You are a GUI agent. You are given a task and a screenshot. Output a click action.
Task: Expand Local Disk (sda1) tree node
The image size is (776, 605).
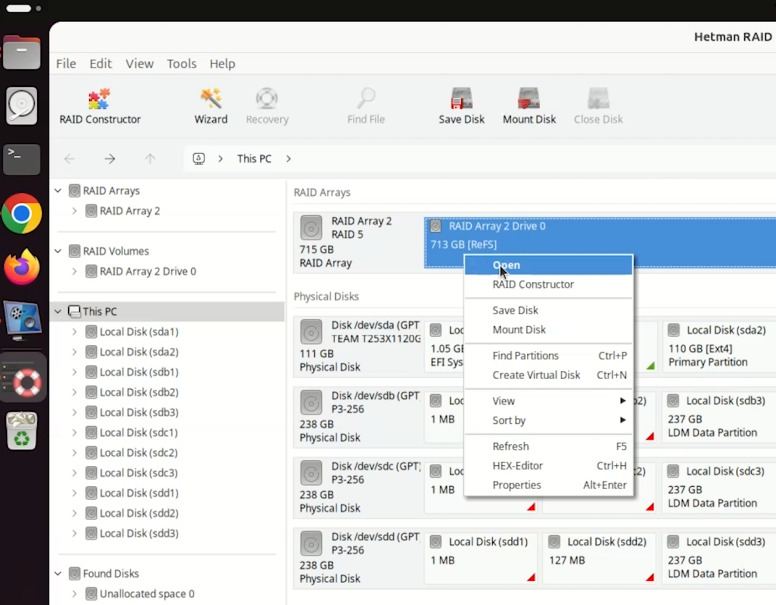point(74,332)
